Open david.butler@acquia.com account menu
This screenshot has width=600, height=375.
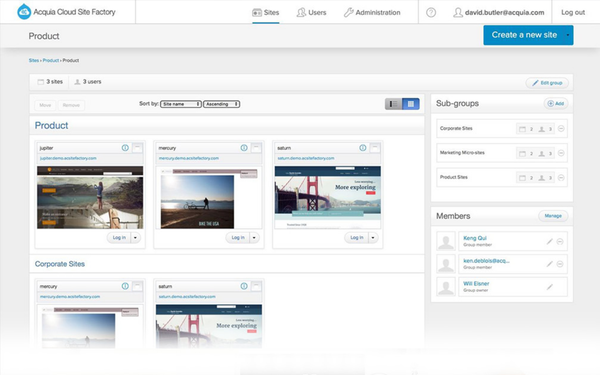tap(499, 13)
